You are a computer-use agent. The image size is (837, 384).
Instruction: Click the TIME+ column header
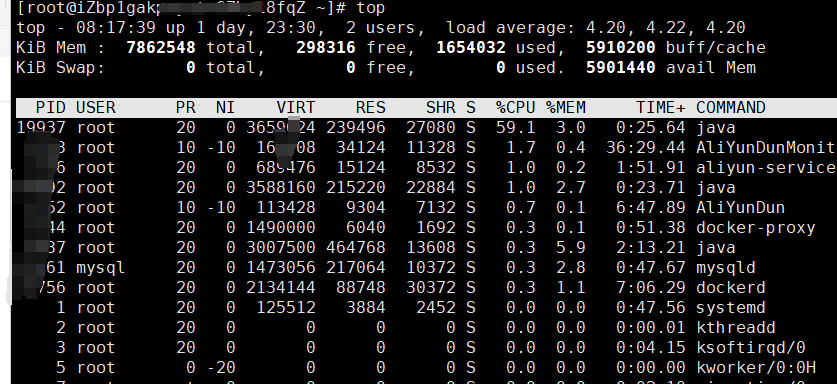[661, 108]
